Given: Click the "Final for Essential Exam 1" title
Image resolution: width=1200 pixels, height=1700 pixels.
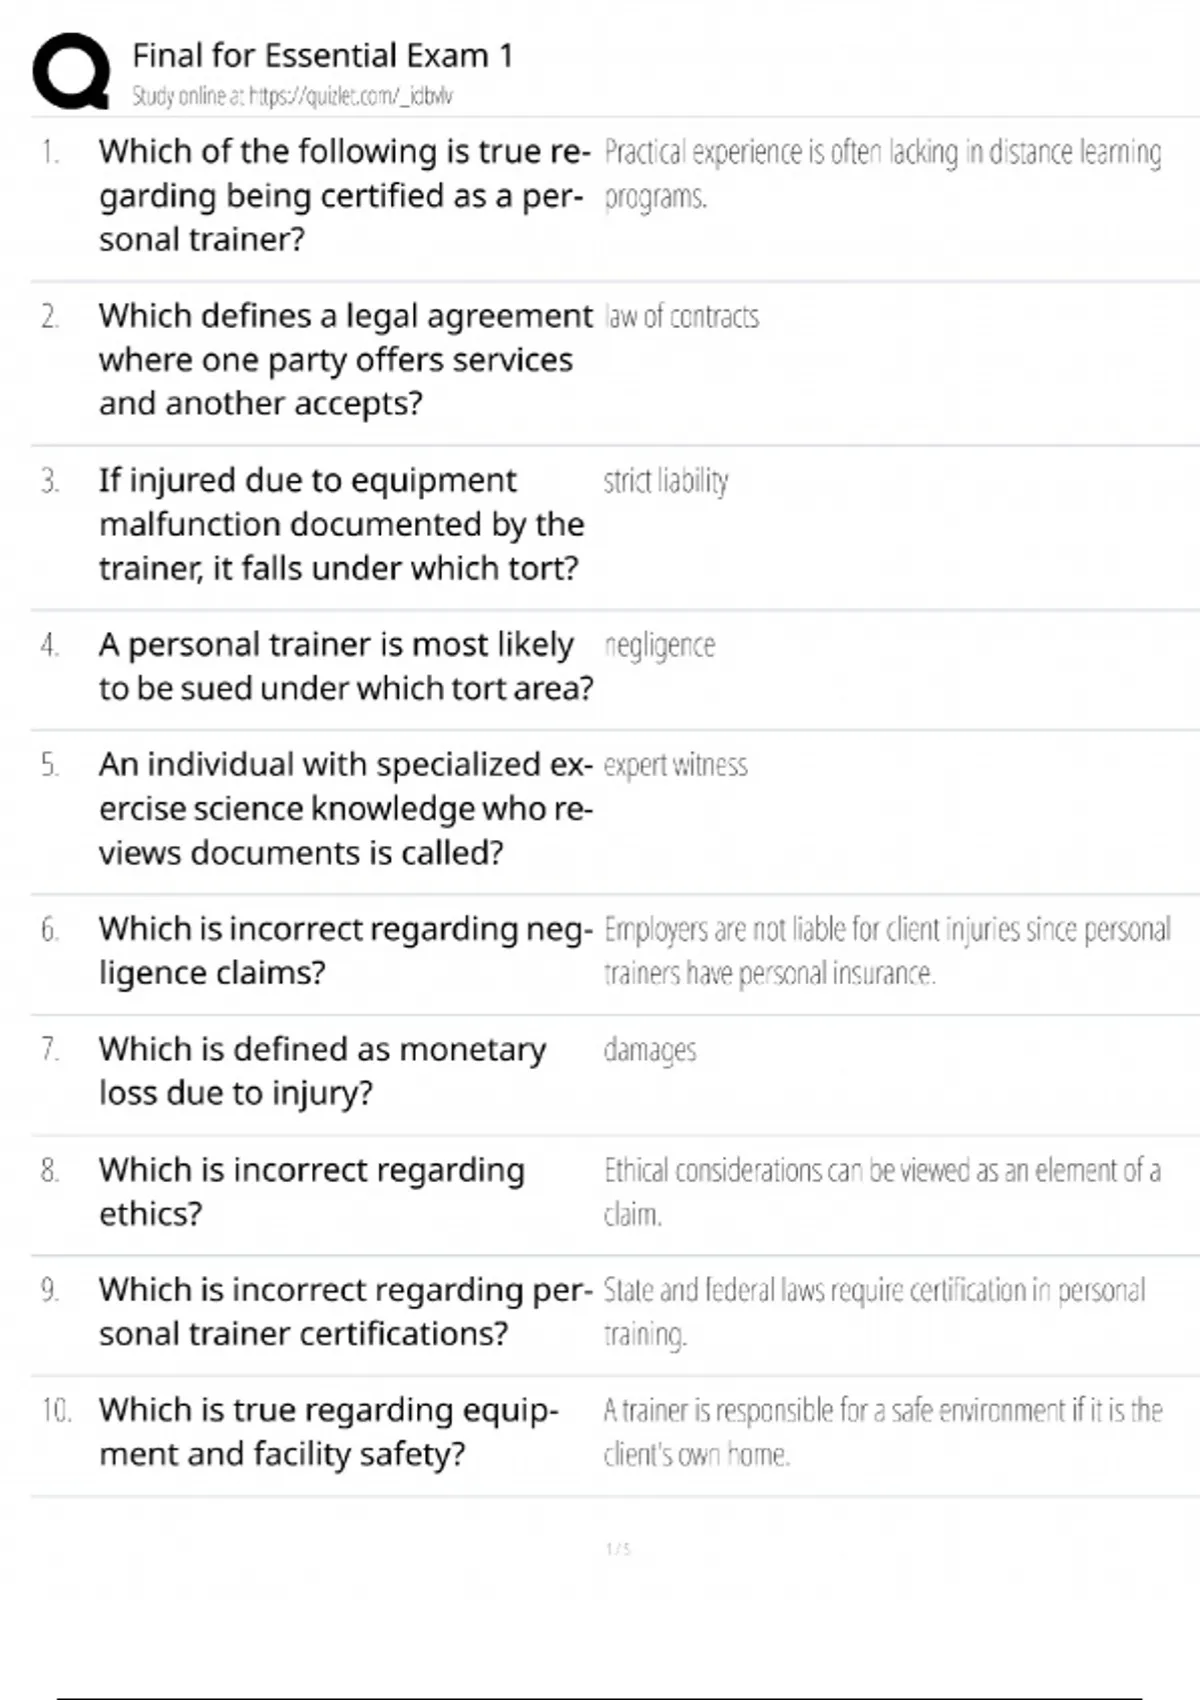Looking at the screenshot, I should (322, 55).
